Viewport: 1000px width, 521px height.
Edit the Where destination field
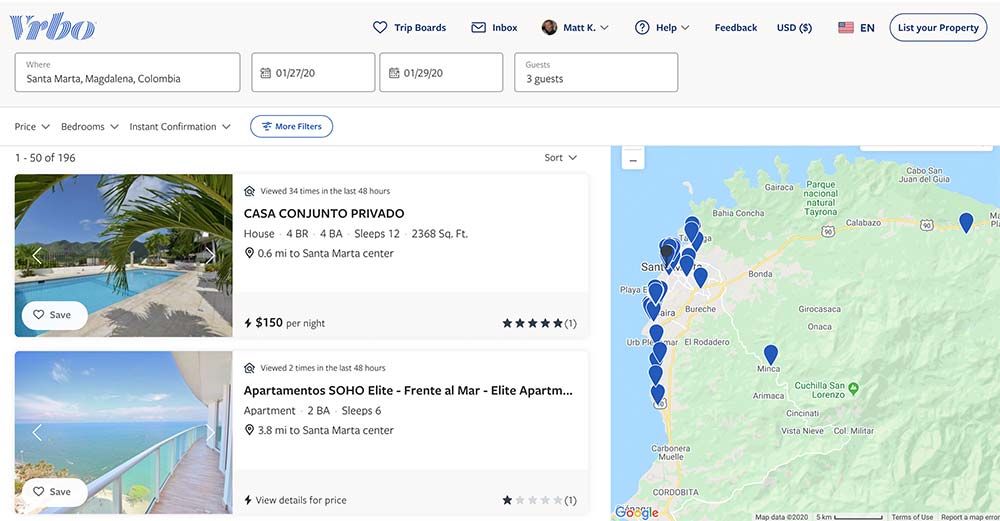click(x=128, y=72)
